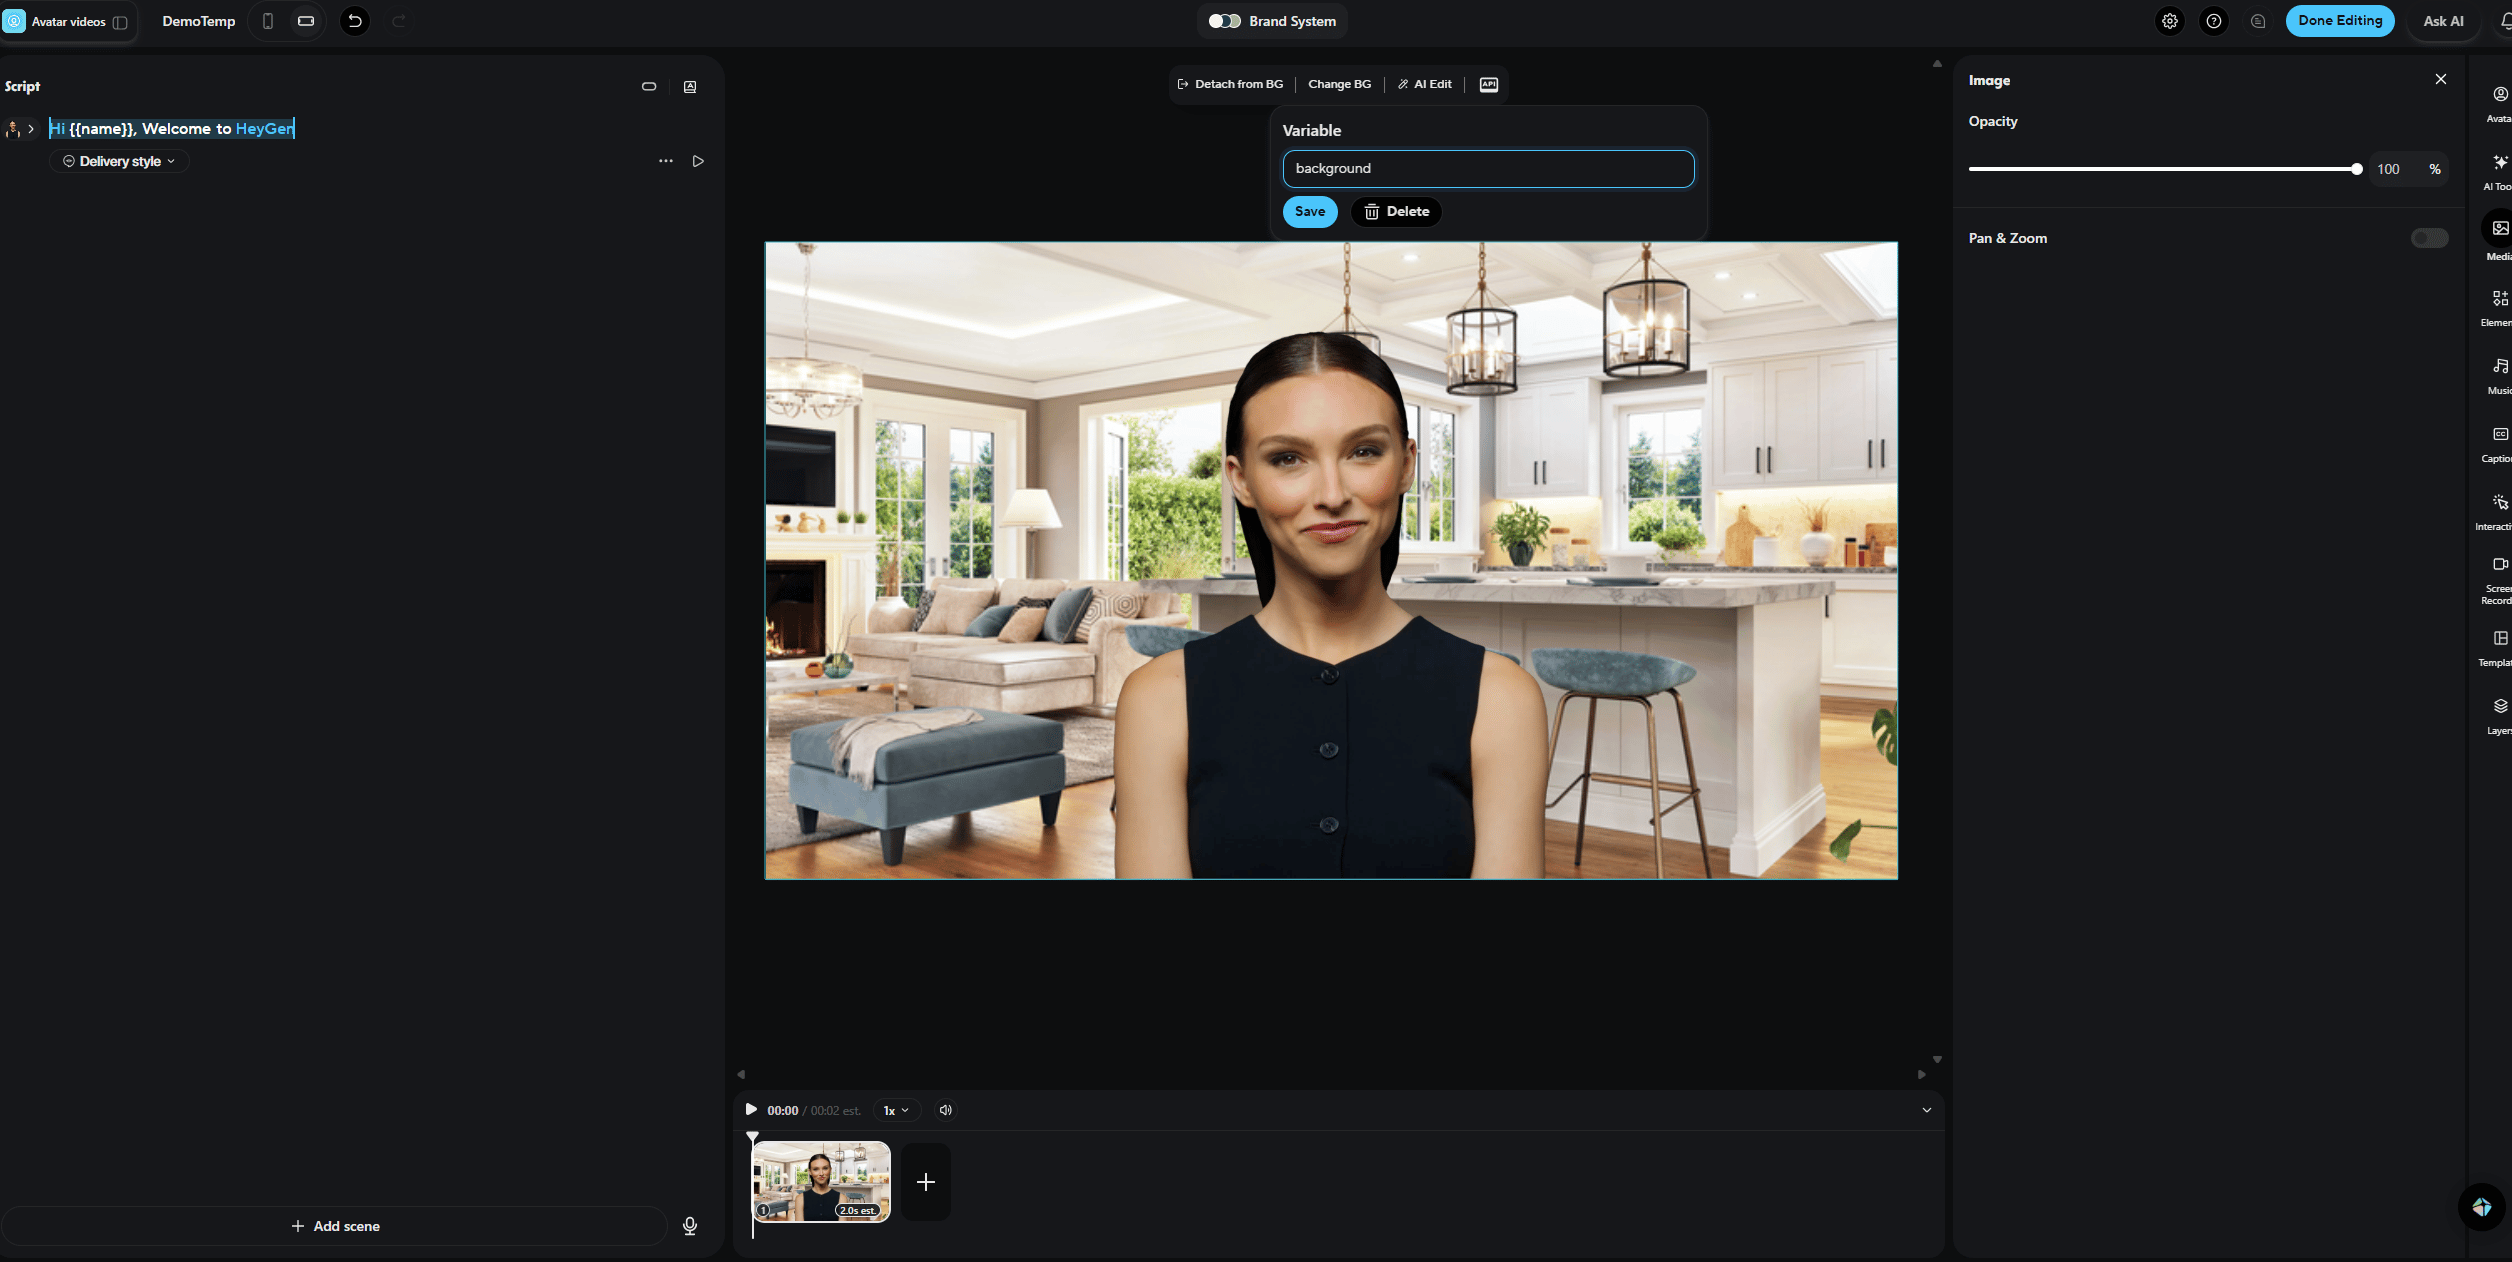This screenshot has width=2512, height=1262.
Task: Click the timeline playhead marker
Action: tap(753, 1137)
